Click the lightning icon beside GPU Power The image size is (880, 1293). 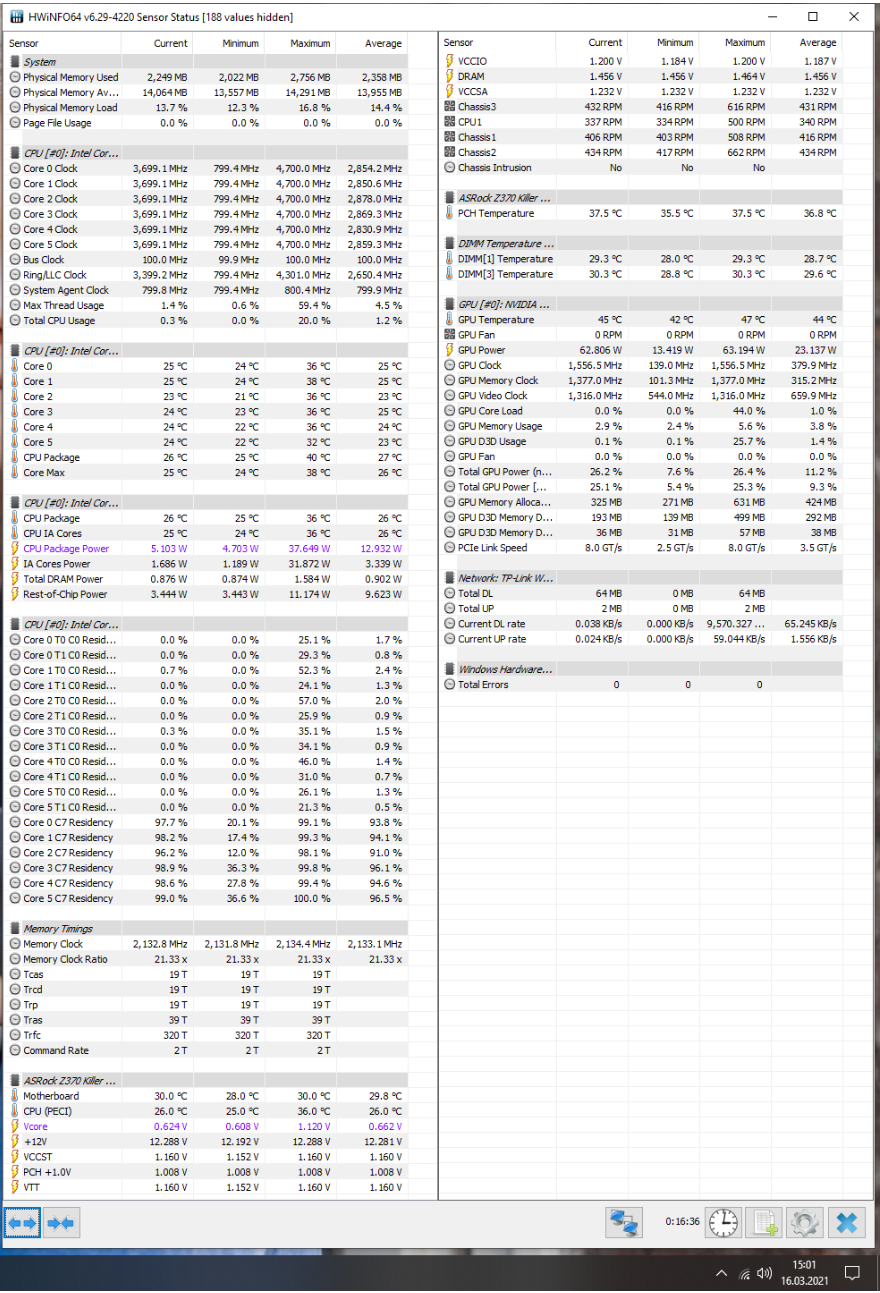(449, 350)
